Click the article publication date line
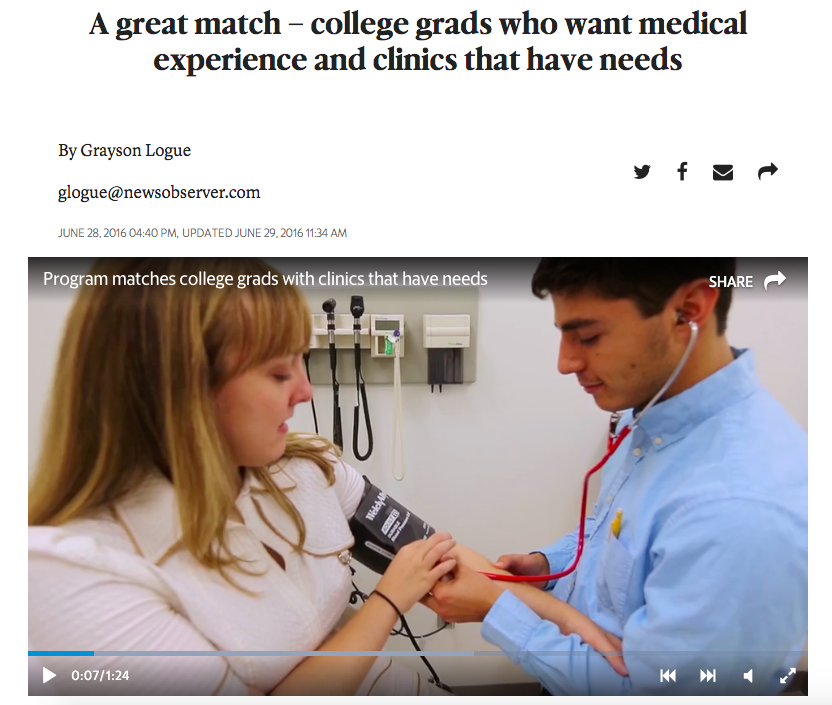The image size is (832, 705). [x=202, y=233]
